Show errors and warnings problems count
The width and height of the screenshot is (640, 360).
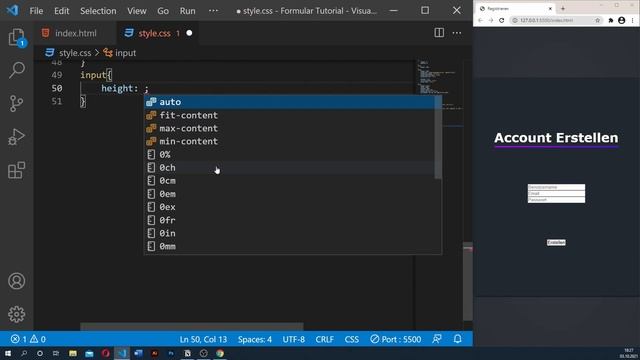point(28,339)
